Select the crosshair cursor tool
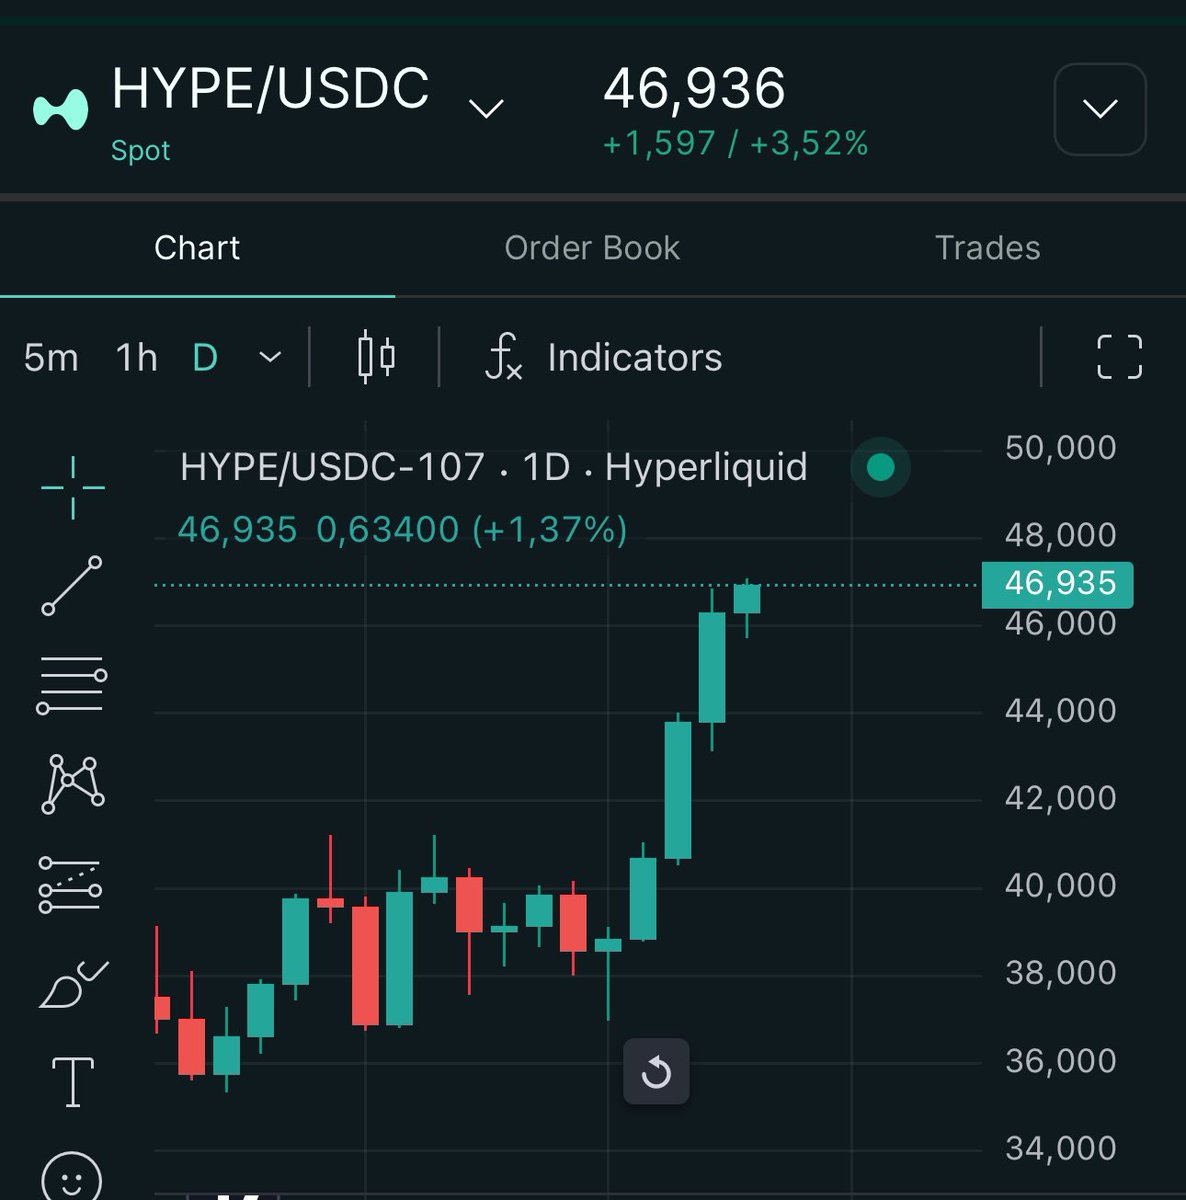The height and width of the screenshot is (1200, 1186). coord(72,487)
